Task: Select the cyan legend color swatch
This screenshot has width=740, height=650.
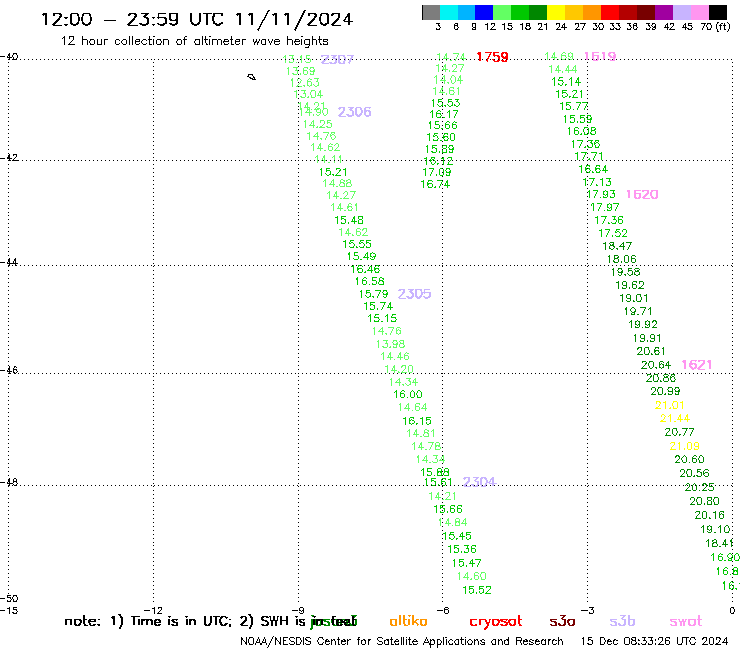Action: pos(449,12)
